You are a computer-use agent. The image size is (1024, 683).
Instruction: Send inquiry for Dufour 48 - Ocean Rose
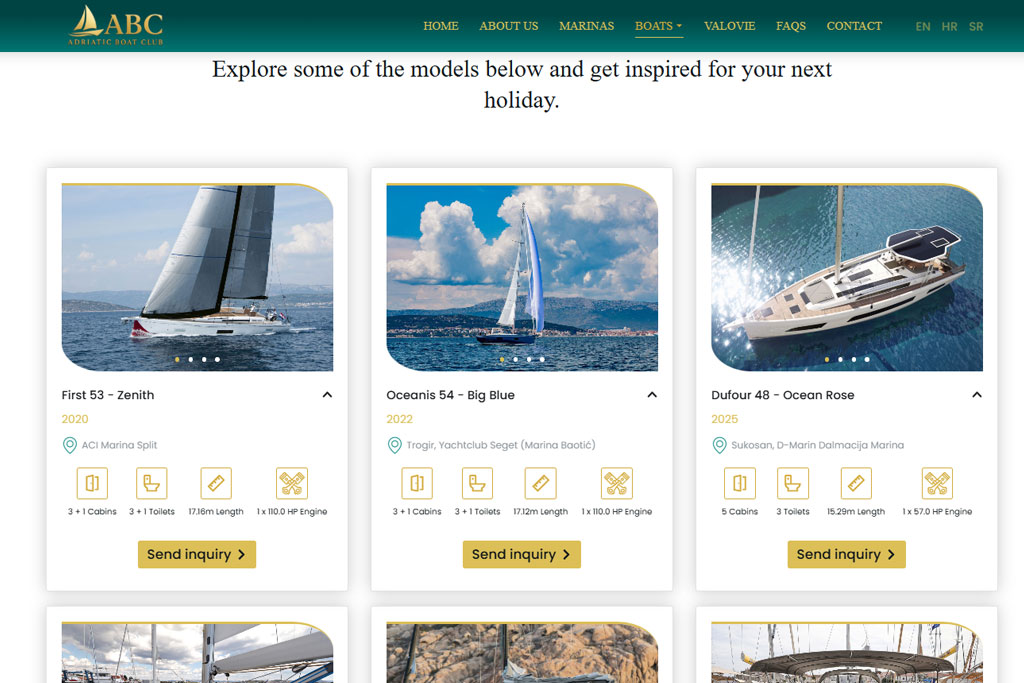pyautogui.click(x=846, y=554)
